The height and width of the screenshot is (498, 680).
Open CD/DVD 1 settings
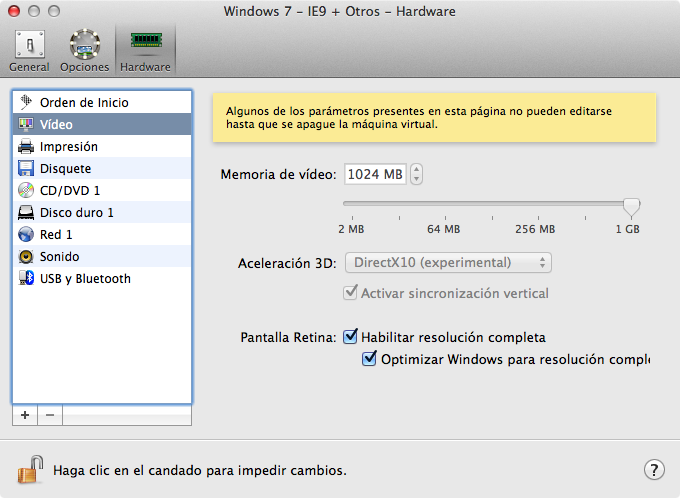click(102, 190)
